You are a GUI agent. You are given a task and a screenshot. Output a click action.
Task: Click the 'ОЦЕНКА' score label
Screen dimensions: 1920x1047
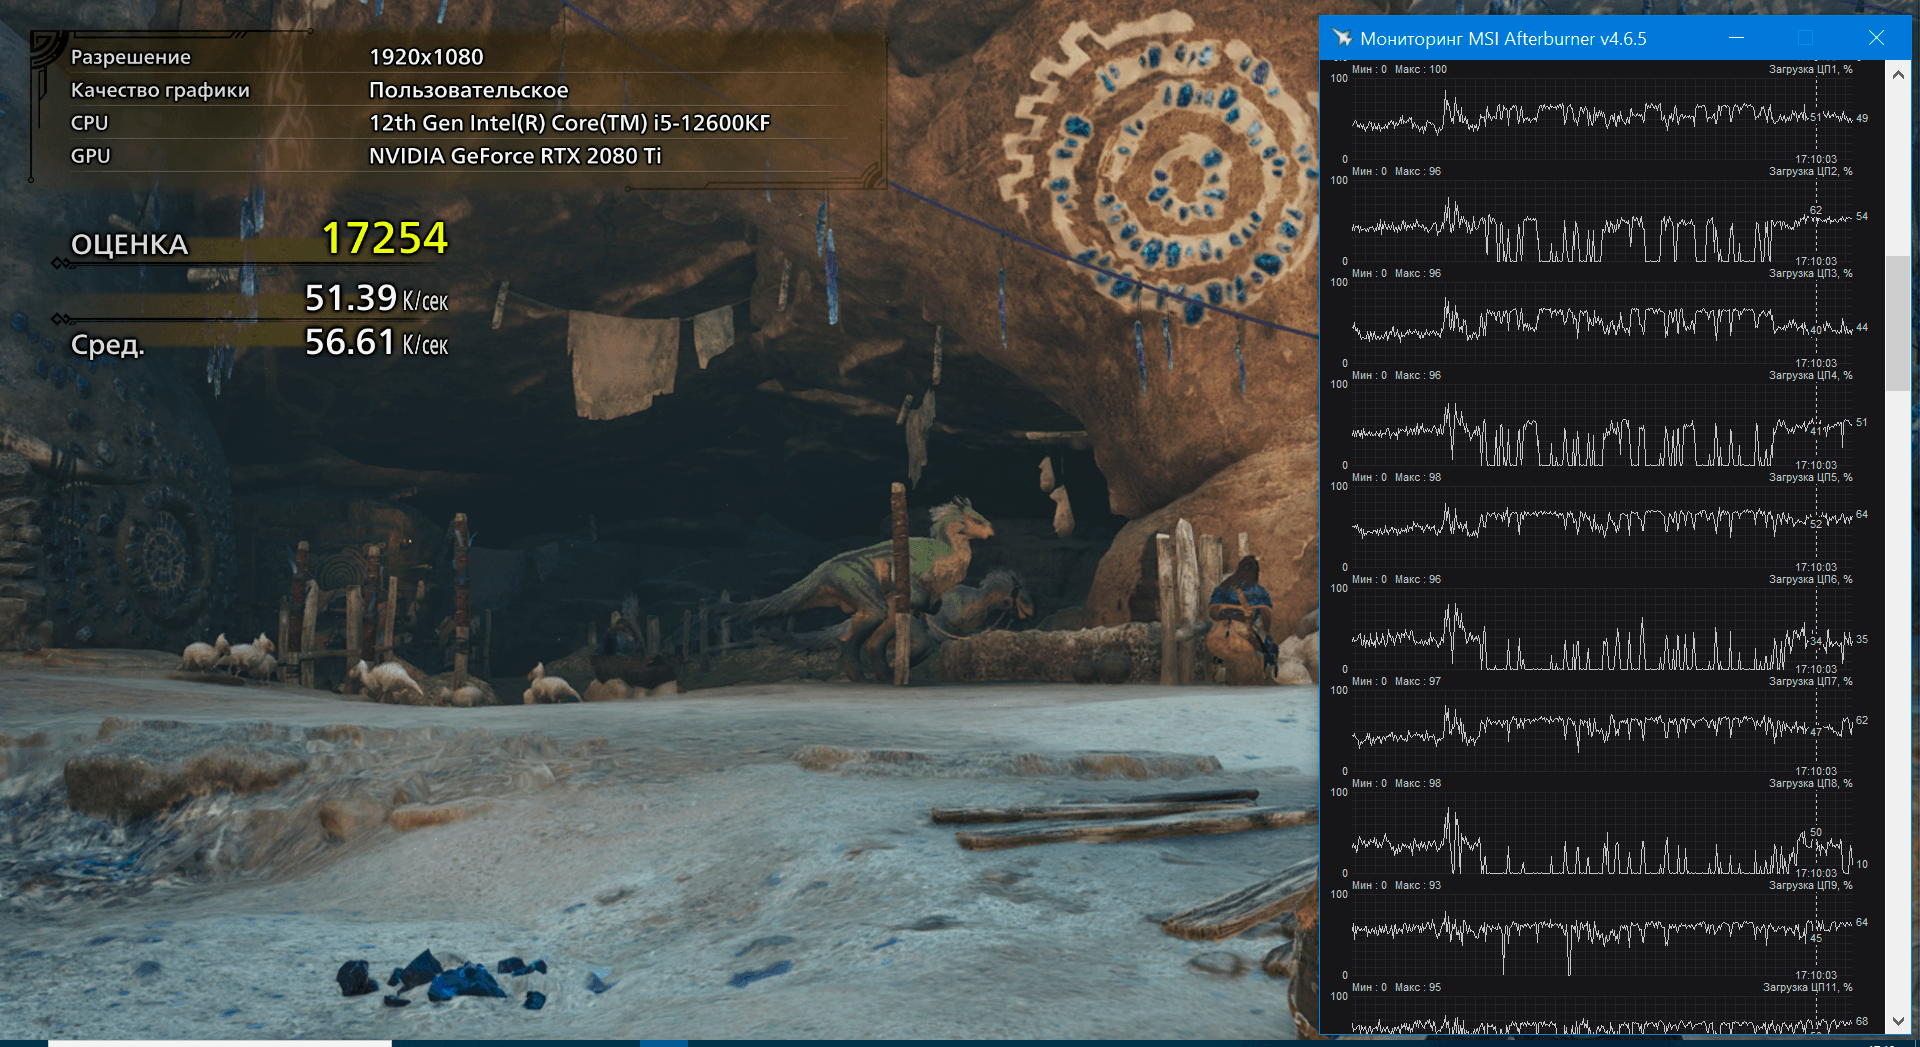click(129, 244)
